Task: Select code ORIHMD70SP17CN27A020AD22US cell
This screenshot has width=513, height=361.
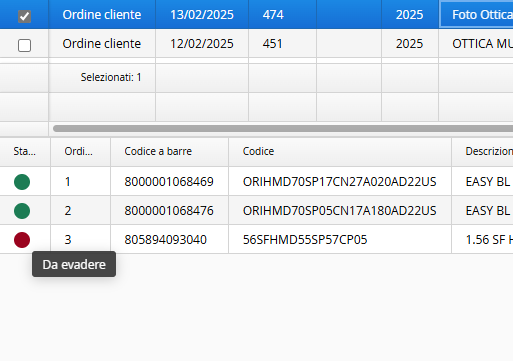Action: click(340, 182)
